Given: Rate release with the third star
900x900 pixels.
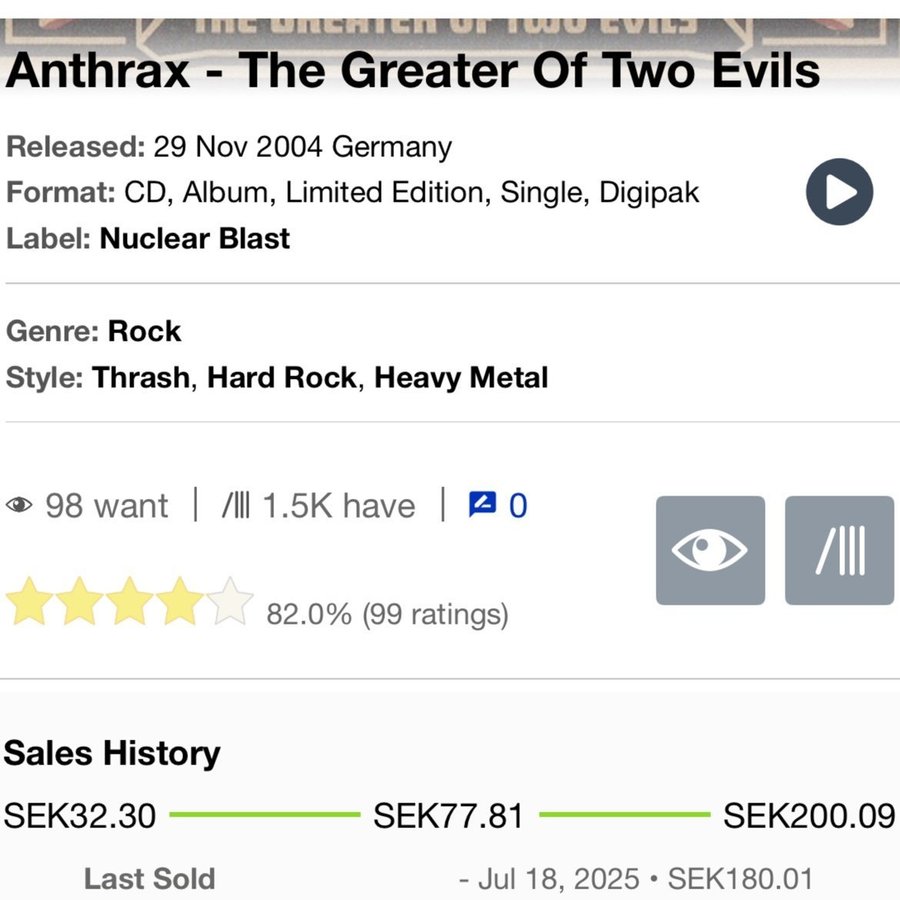Looking at the screenshot, I should pos(130,601).
